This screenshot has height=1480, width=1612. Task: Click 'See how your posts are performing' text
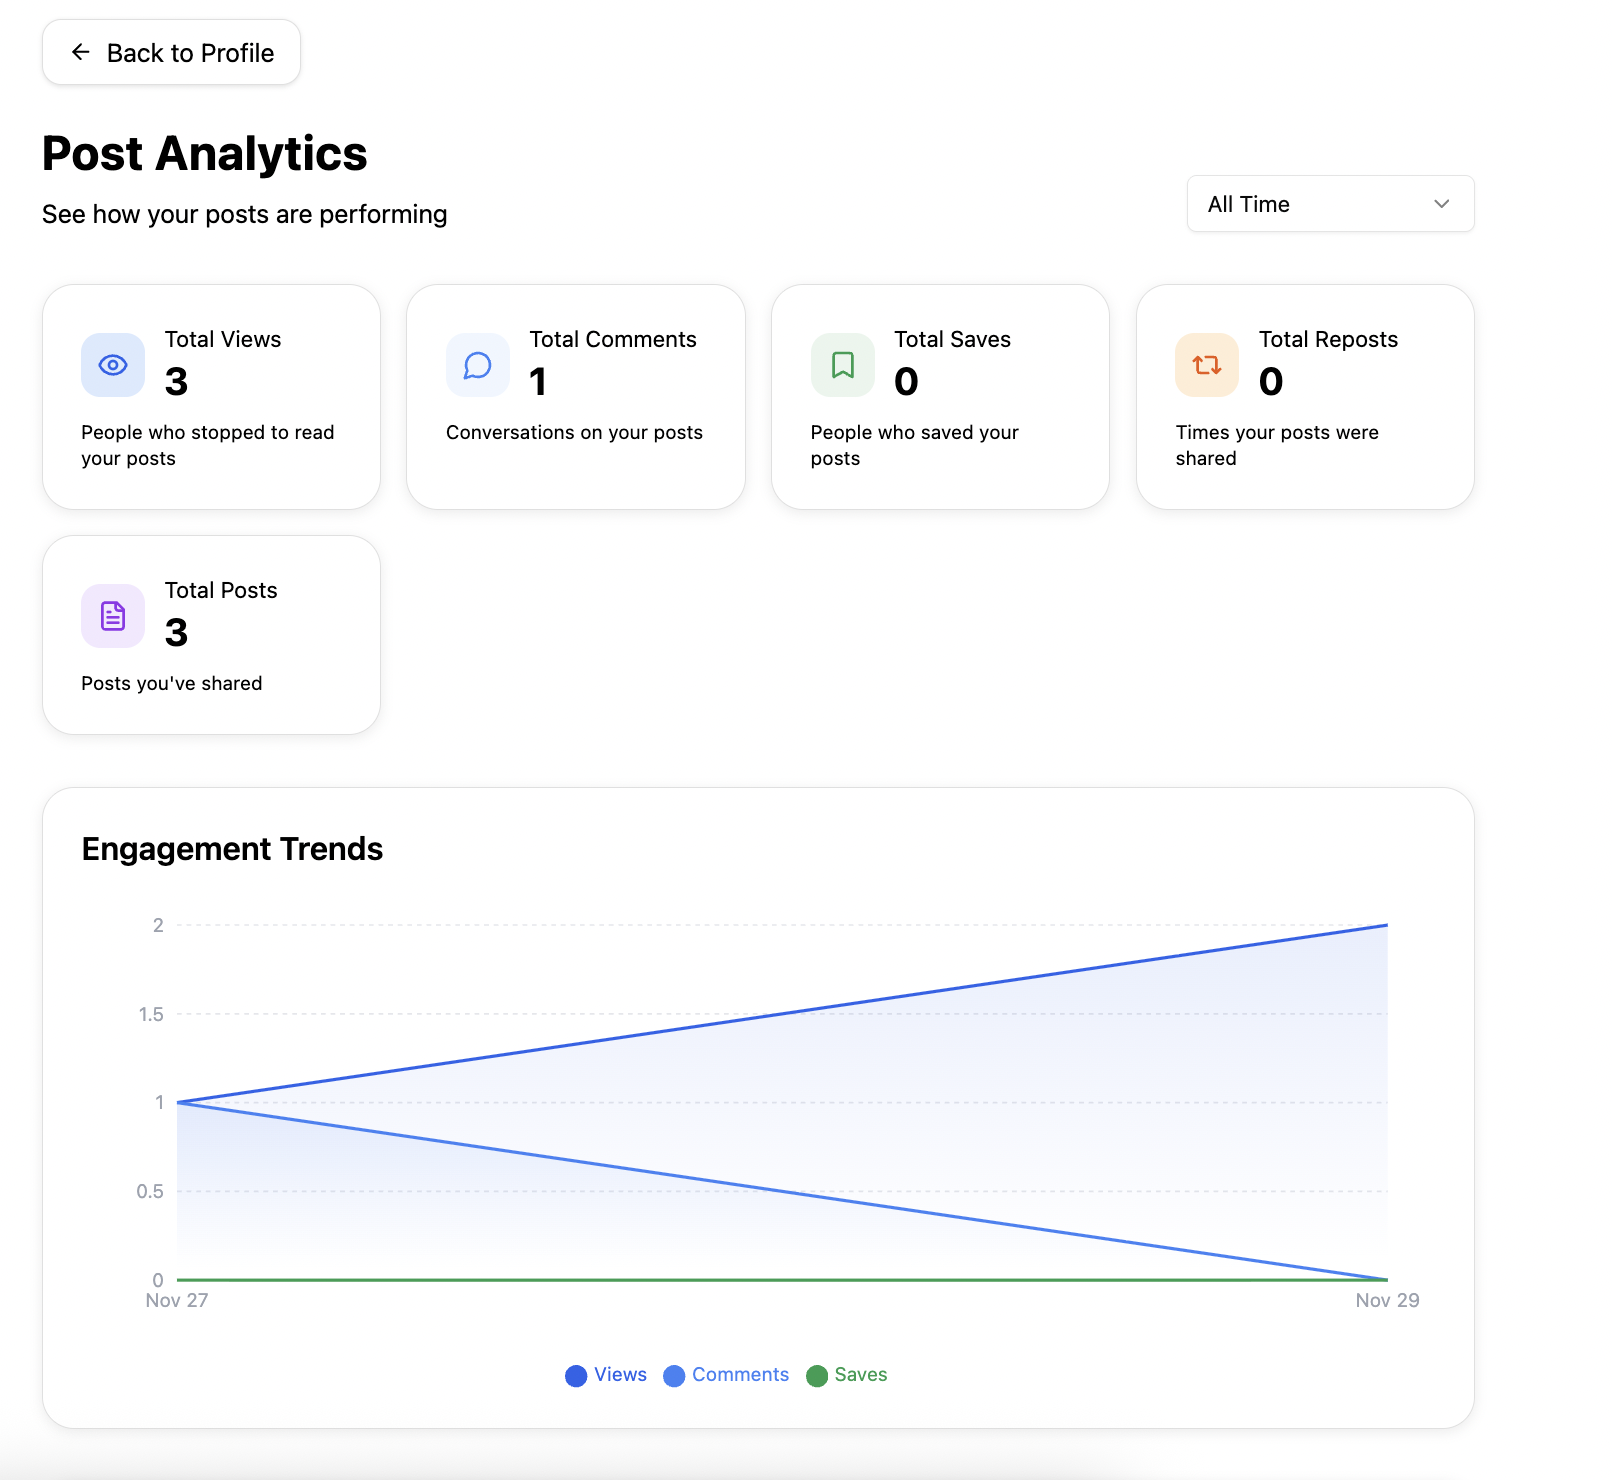pos(244,214)
